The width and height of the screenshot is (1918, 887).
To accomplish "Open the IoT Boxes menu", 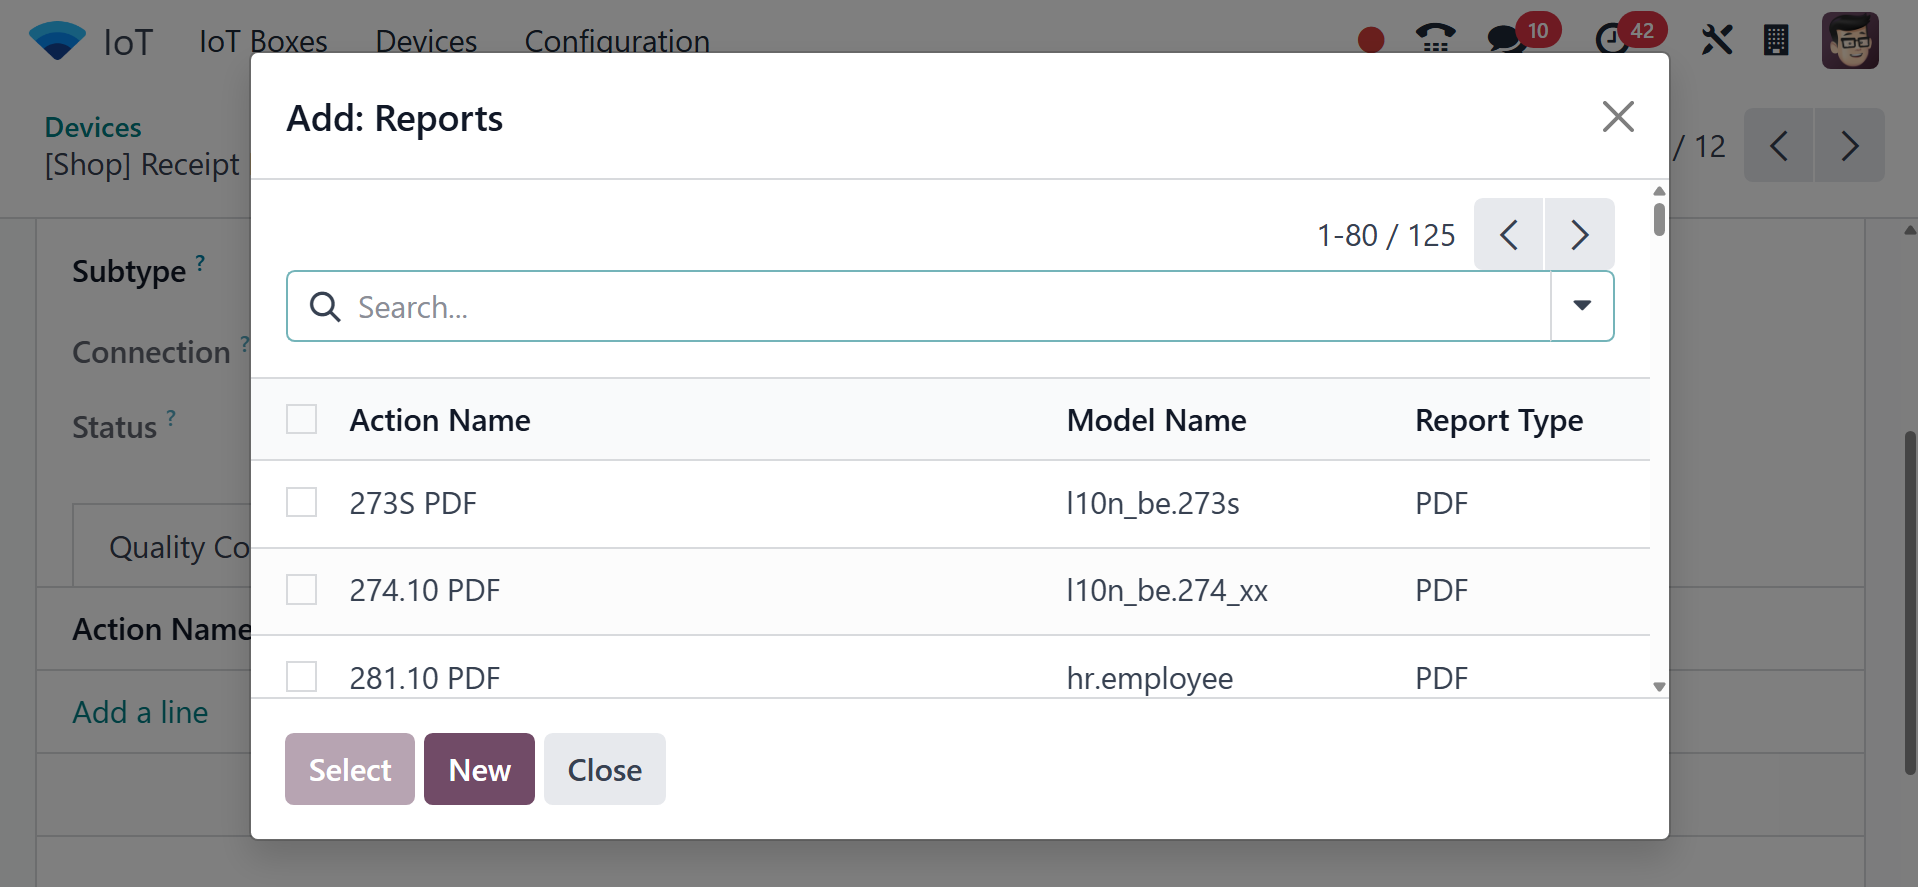I will pos(263,41).
